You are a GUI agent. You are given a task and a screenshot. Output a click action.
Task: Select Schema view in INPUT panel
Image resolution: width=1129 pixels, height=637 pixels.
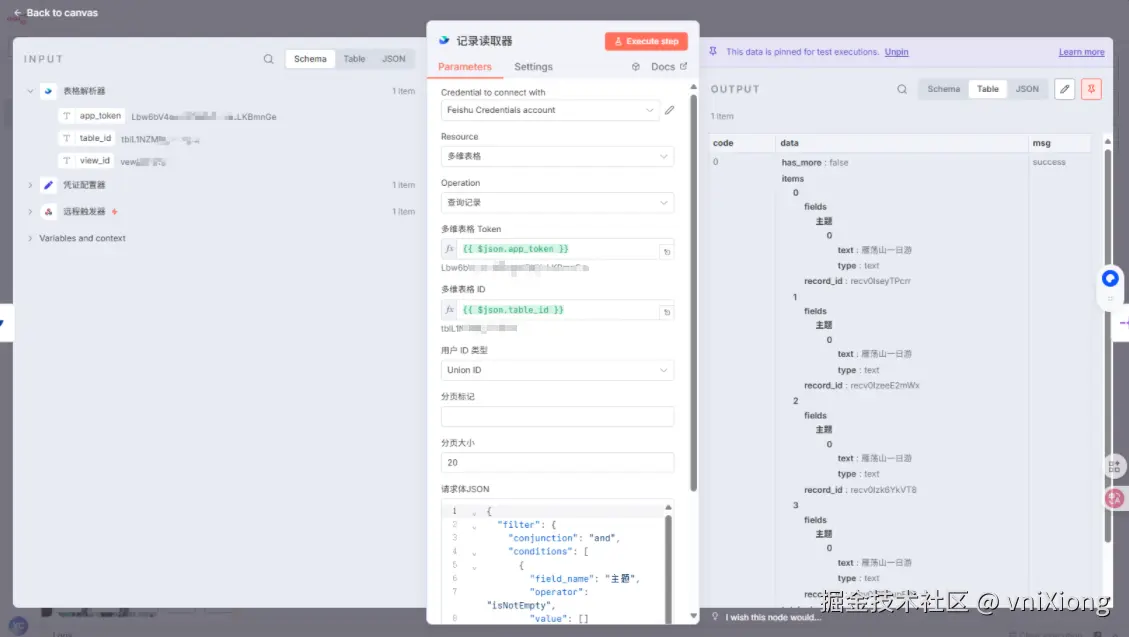pos(310,59)
